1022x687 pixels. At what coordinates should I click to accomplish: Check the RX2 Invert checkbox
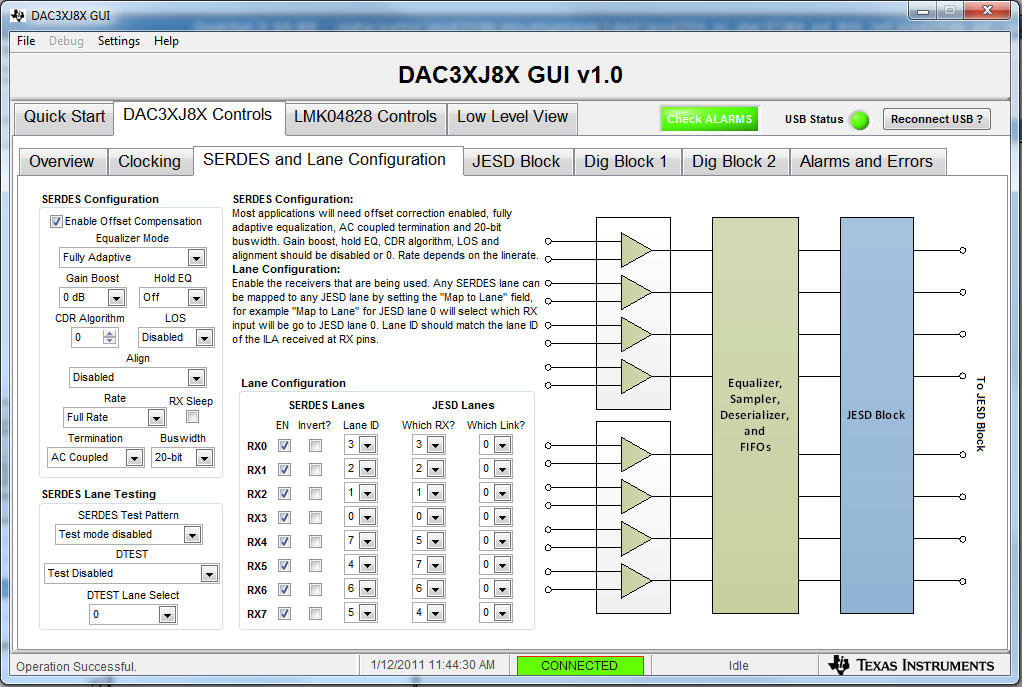coord(315,493)
